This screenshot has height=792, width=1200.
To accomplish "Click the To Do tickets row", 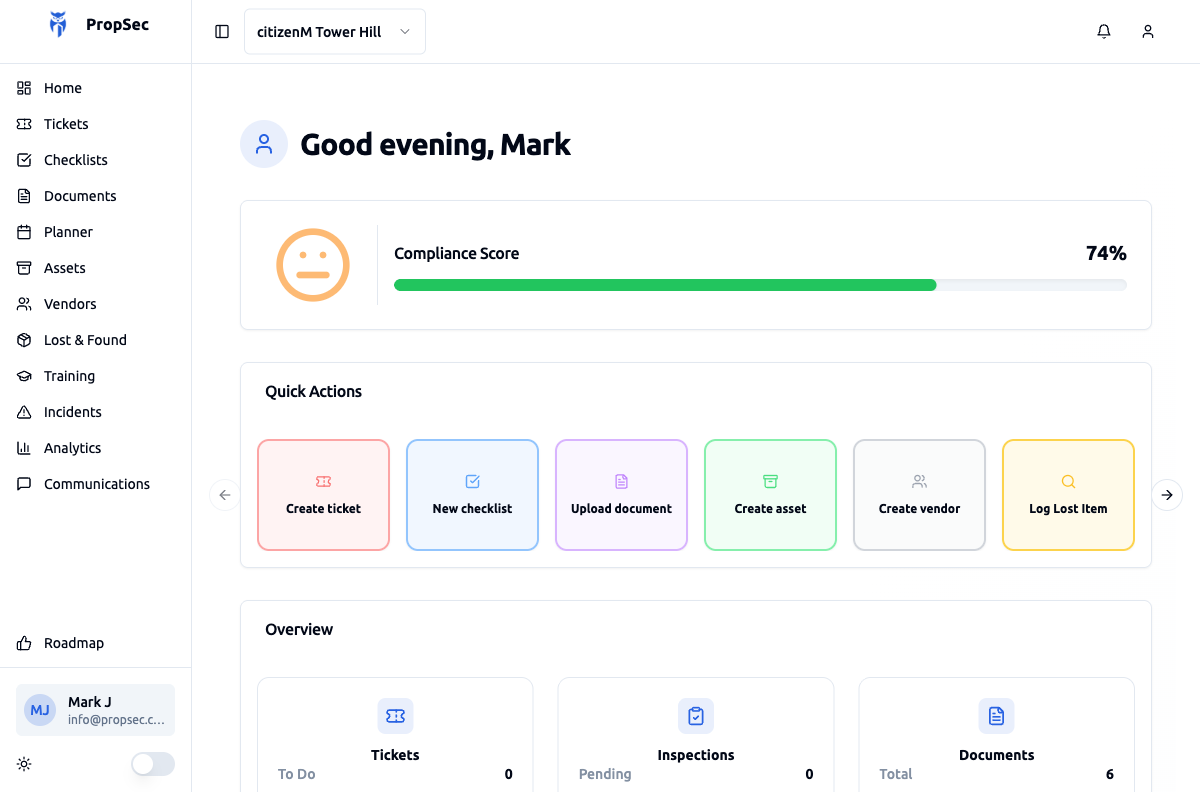I will click(x=395, y=774).
